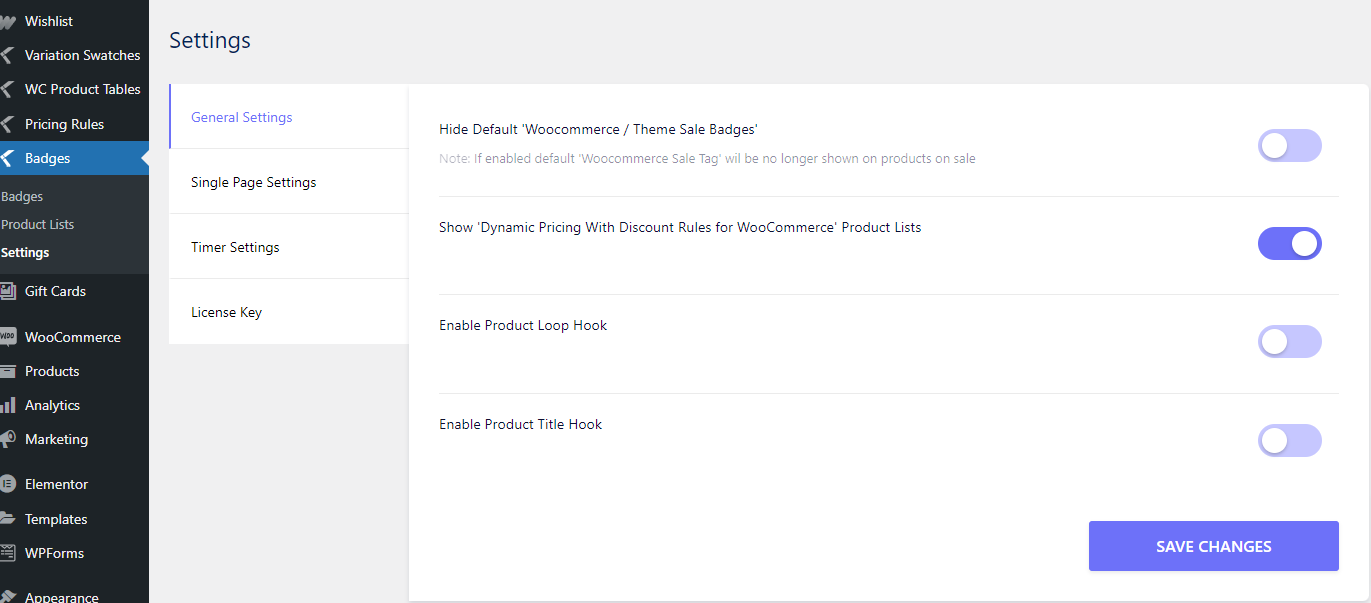
Task: Go to Products menu link
Action: click(52, 371)
